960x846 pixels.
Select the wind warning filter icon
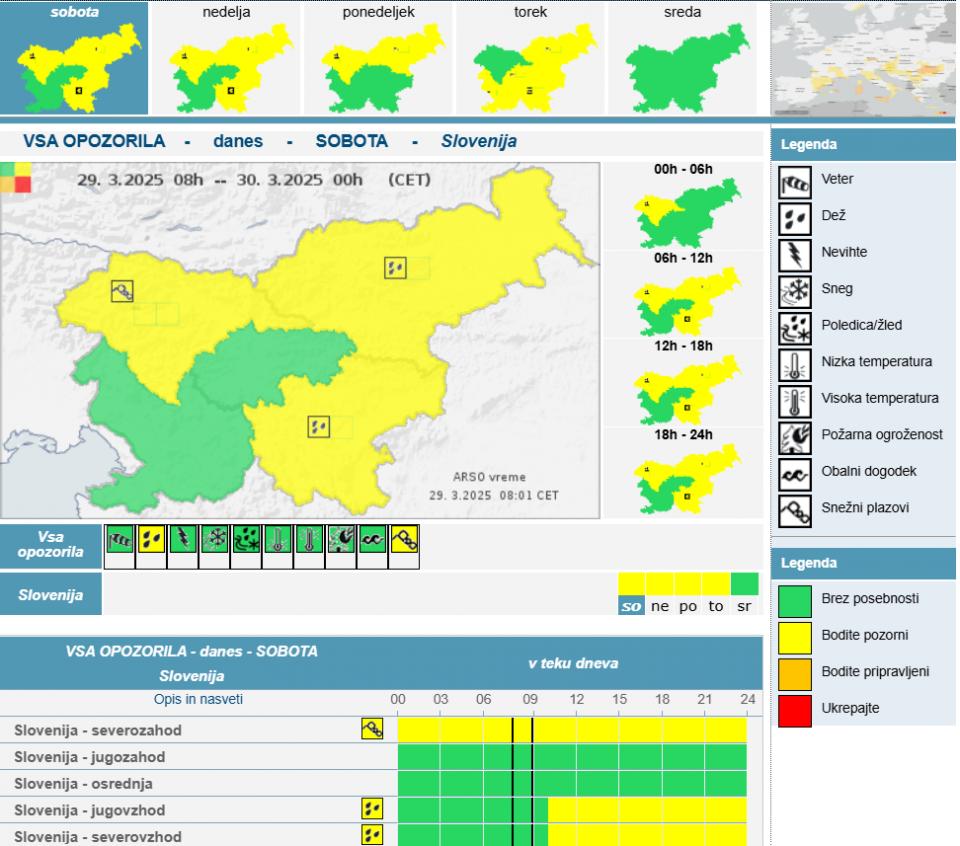tap(120, 539)
